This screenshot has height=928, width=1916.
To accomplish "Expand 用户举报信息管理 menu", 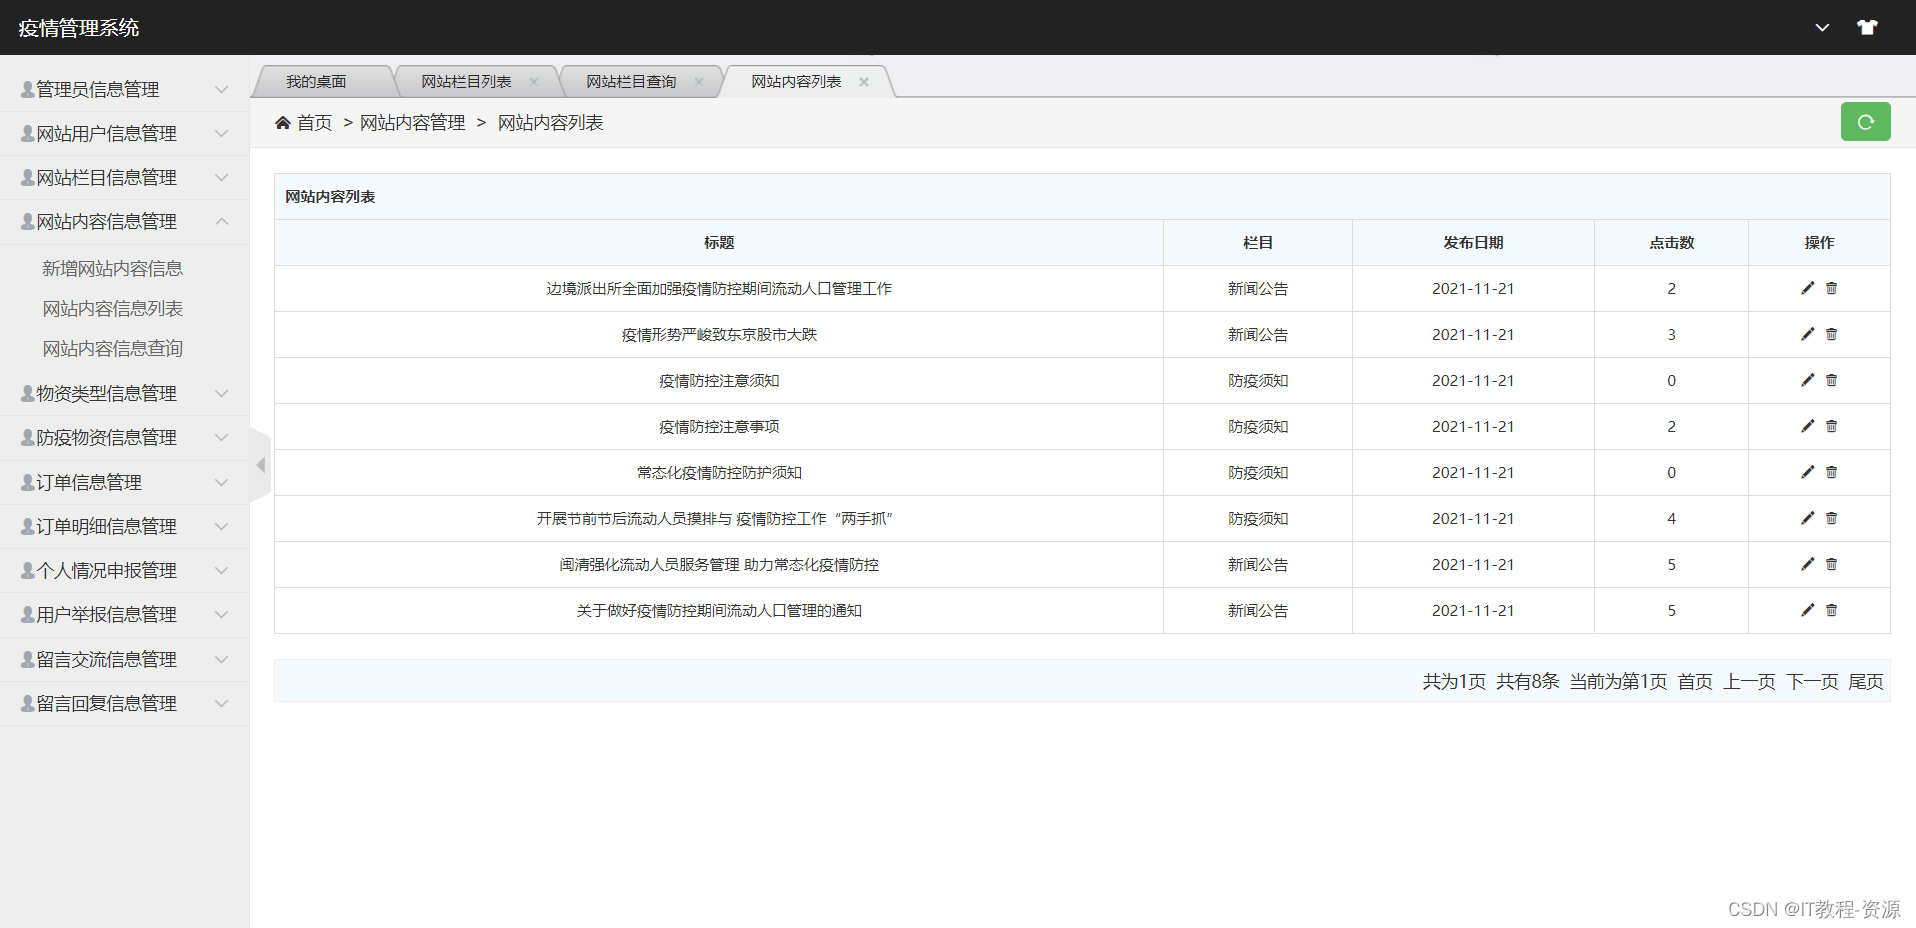I will 124,614.
